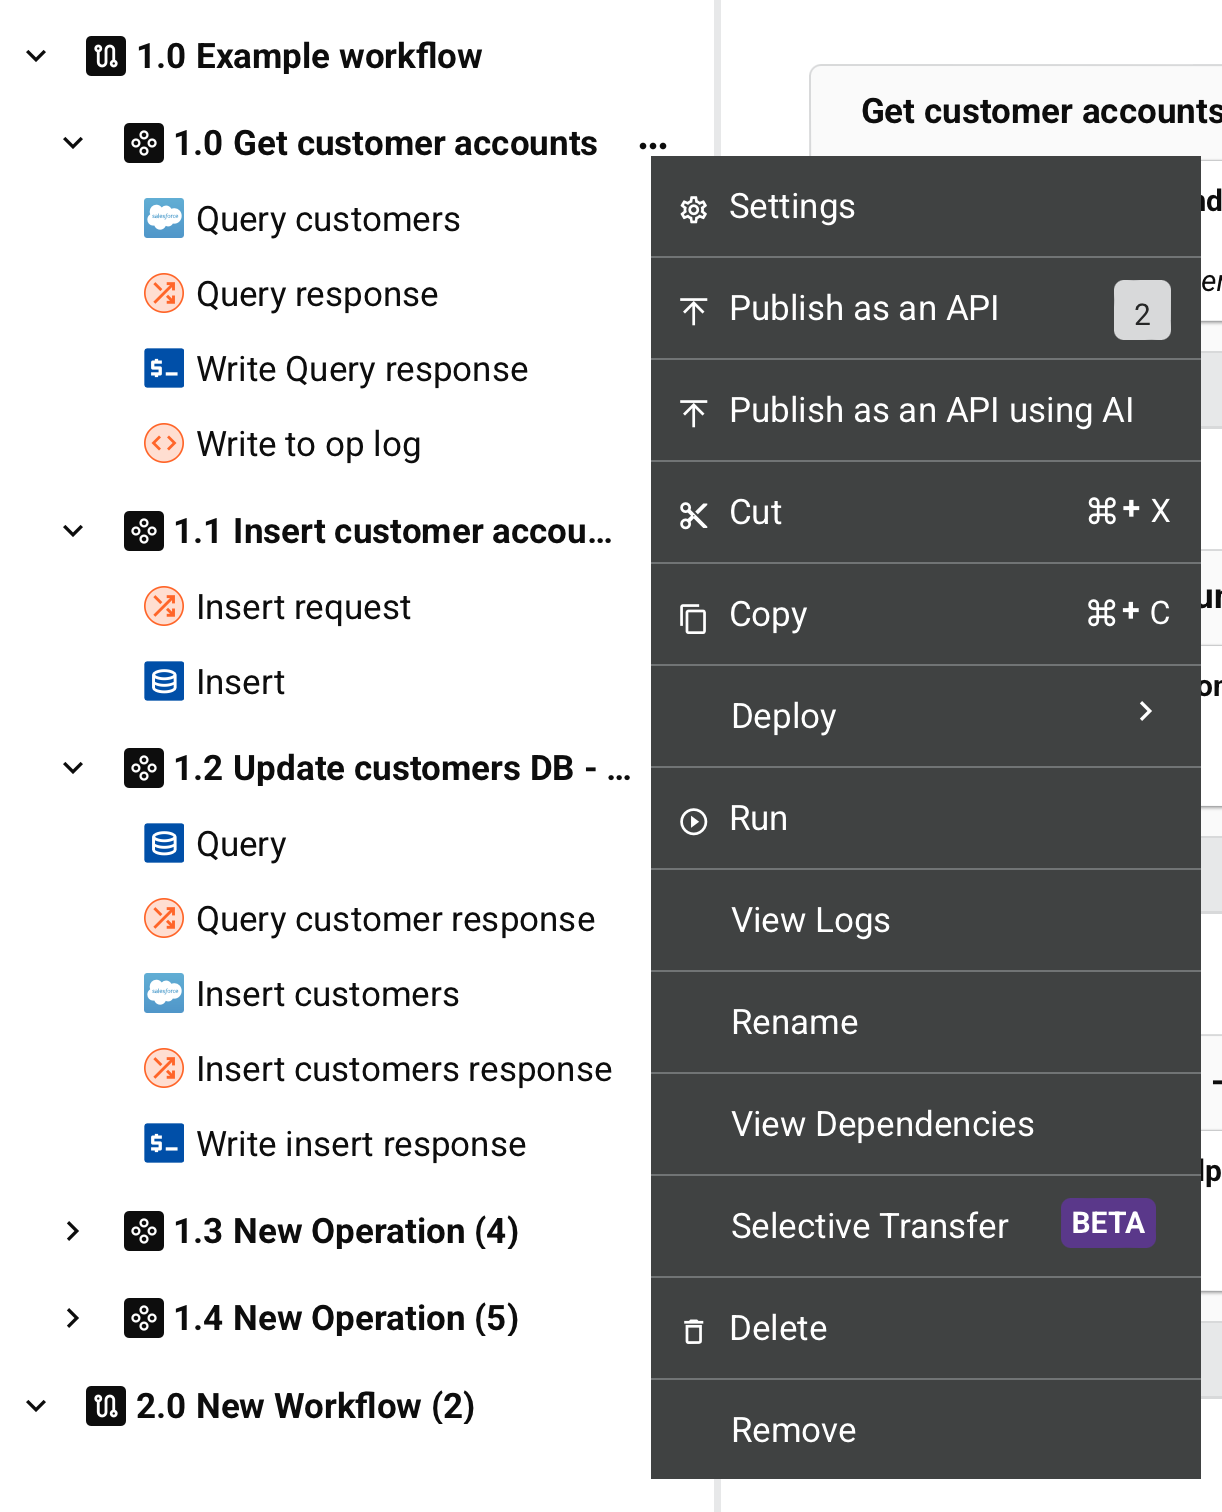Click the Salesforce icon beside Query customers

164,218
